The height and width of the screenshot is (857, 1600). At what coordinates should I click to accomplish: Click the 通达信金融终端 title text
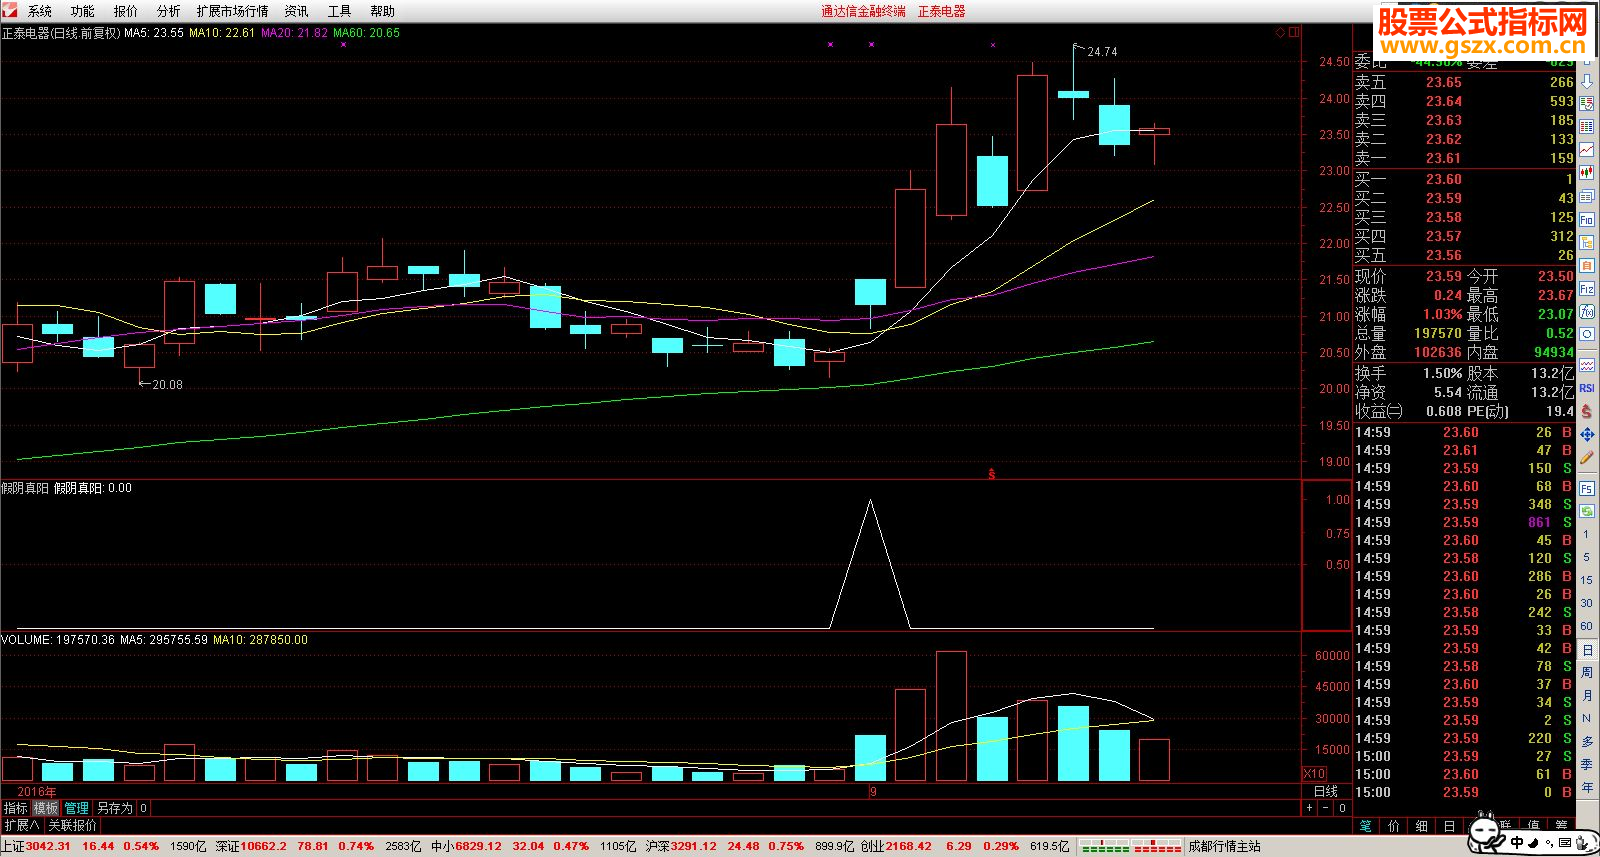[x=863, y=11]
